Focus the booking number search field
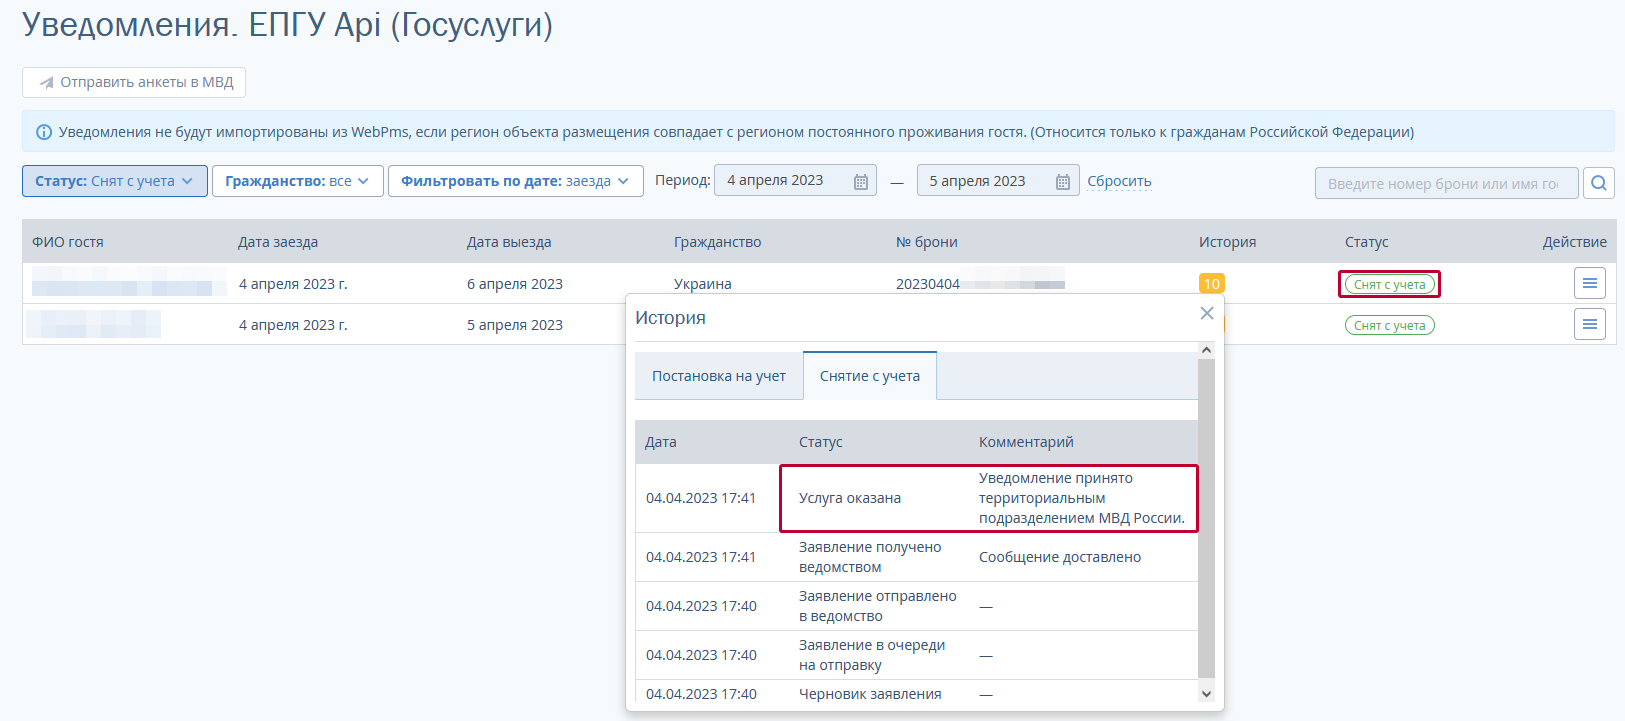Screen dimensions: 1625x721 click(x=1444, y=183)
